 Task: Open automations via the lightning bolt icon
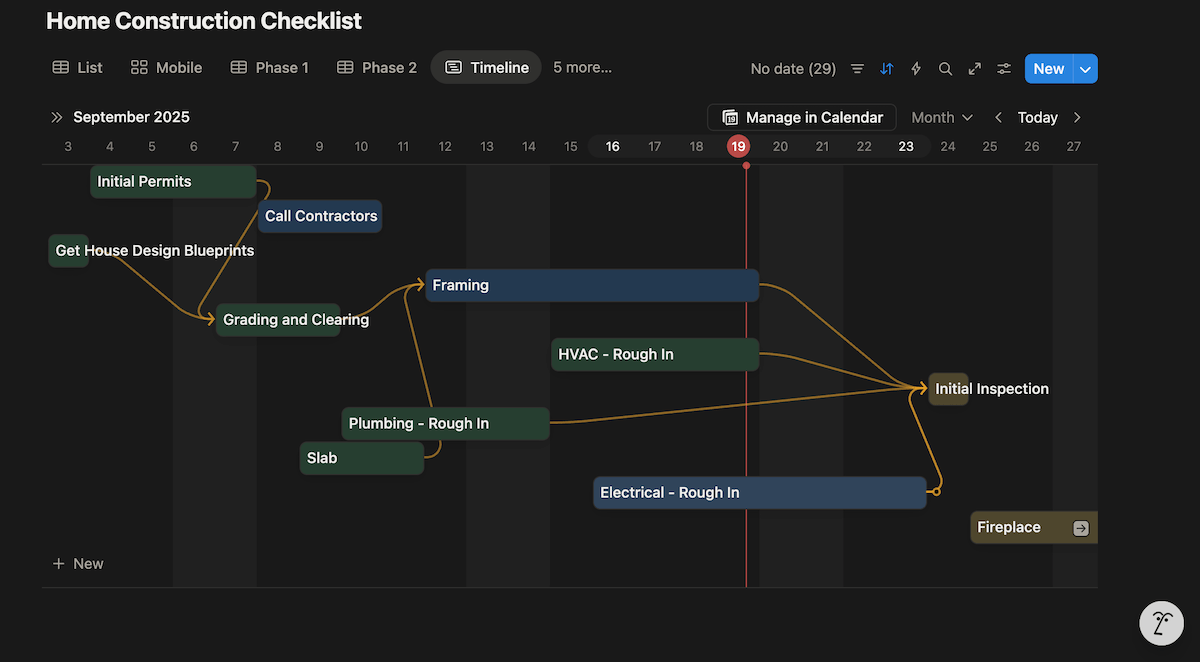[x=915, y=68]
